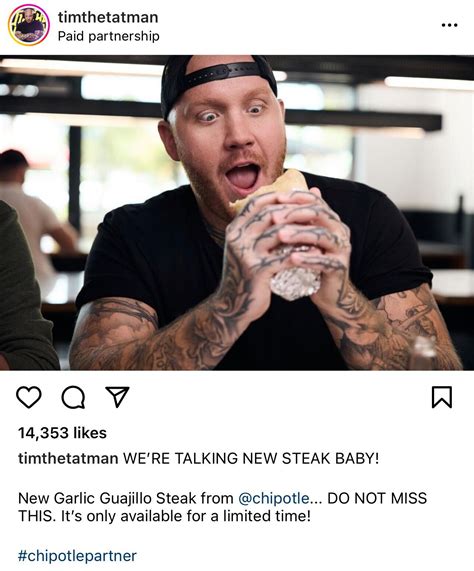Select the WE'RE TALKING NEW STEAK BABY text
The width and height of the screenshot is (474, 571).
coord(250,458)
